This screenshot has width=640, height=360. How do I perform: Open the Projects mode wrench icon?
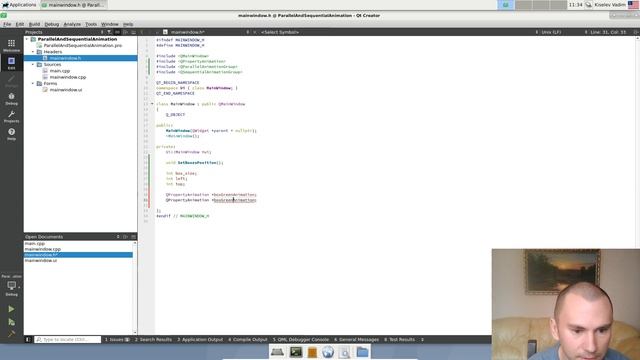[11, 116]
